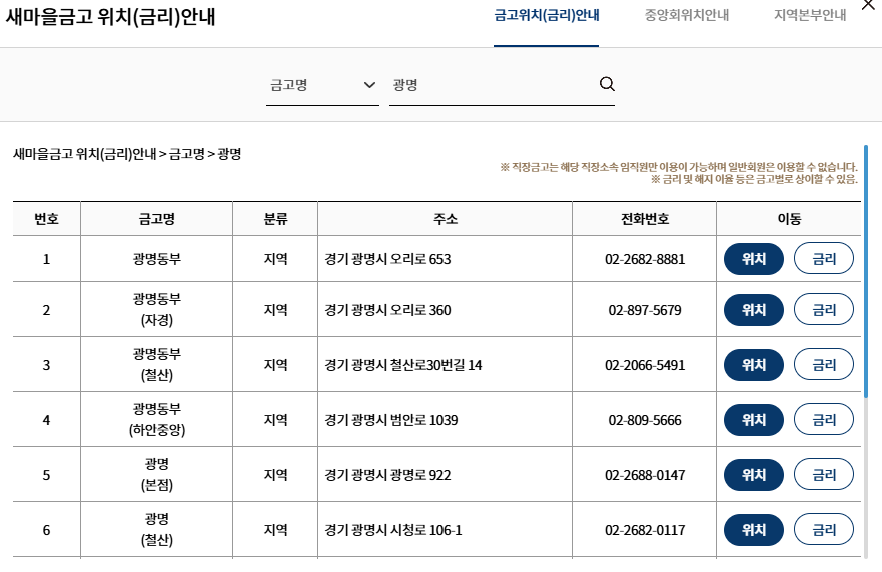The width and height of the screenshot is (882, 572).
Task: Click the 광명동부 (자경) name cell
Action: pos(156,309)
